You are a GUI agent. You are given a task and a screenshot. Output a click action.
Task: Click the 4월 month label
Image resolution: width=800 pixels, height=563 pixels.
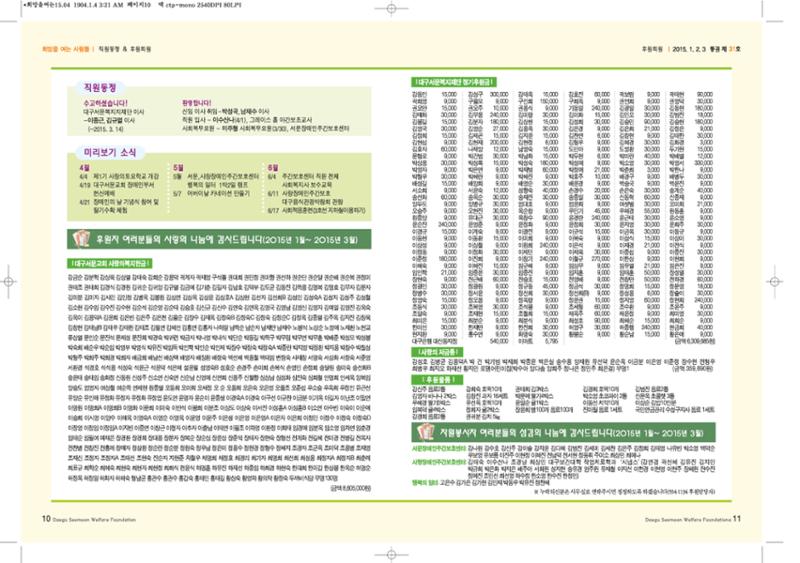(84, 167)
